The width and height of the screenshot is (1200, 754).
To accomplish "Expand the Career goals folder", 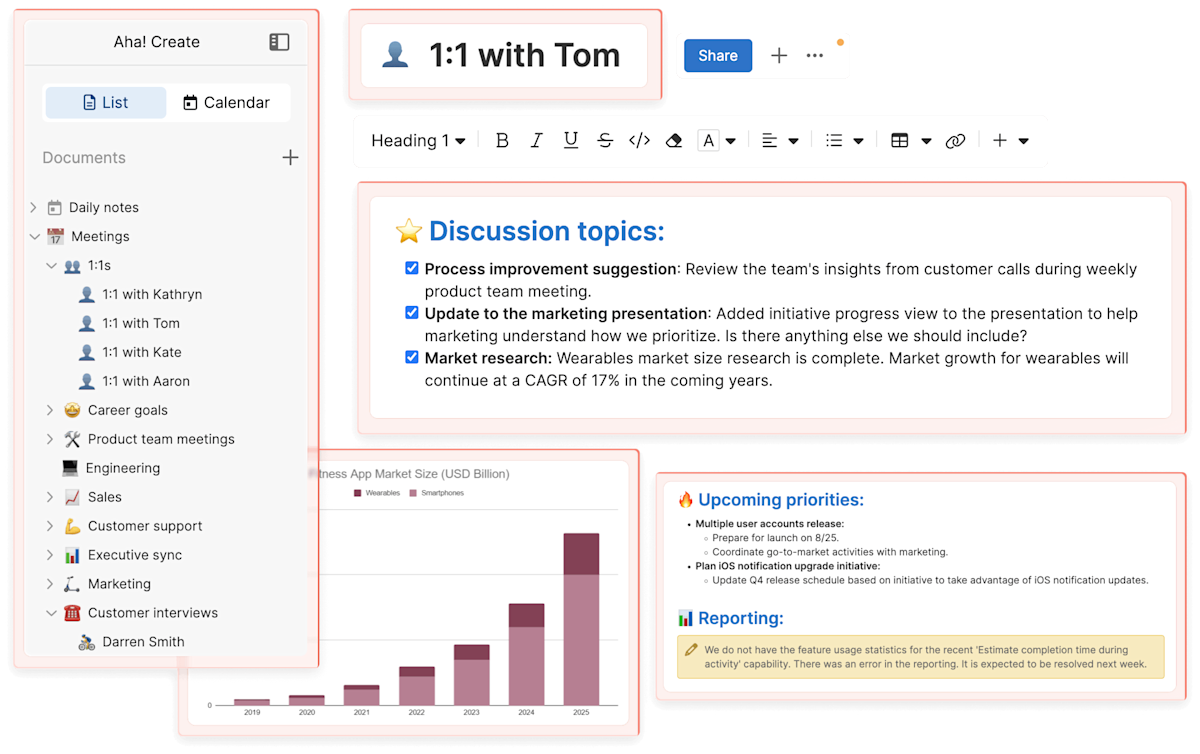I will tap(50, 410).
